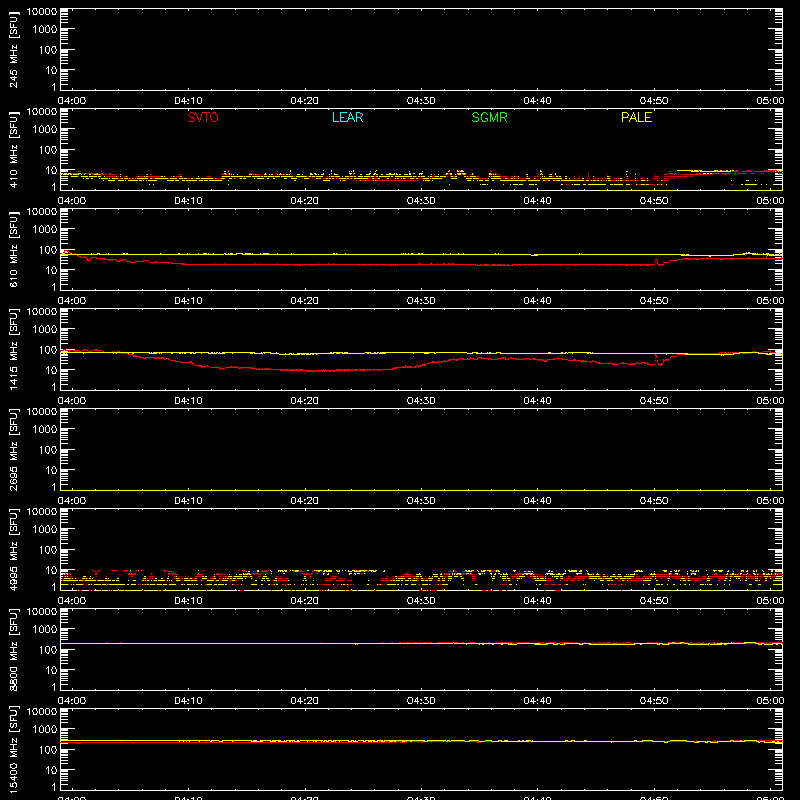Click the cyan LEAR legend label

(347, 117)
